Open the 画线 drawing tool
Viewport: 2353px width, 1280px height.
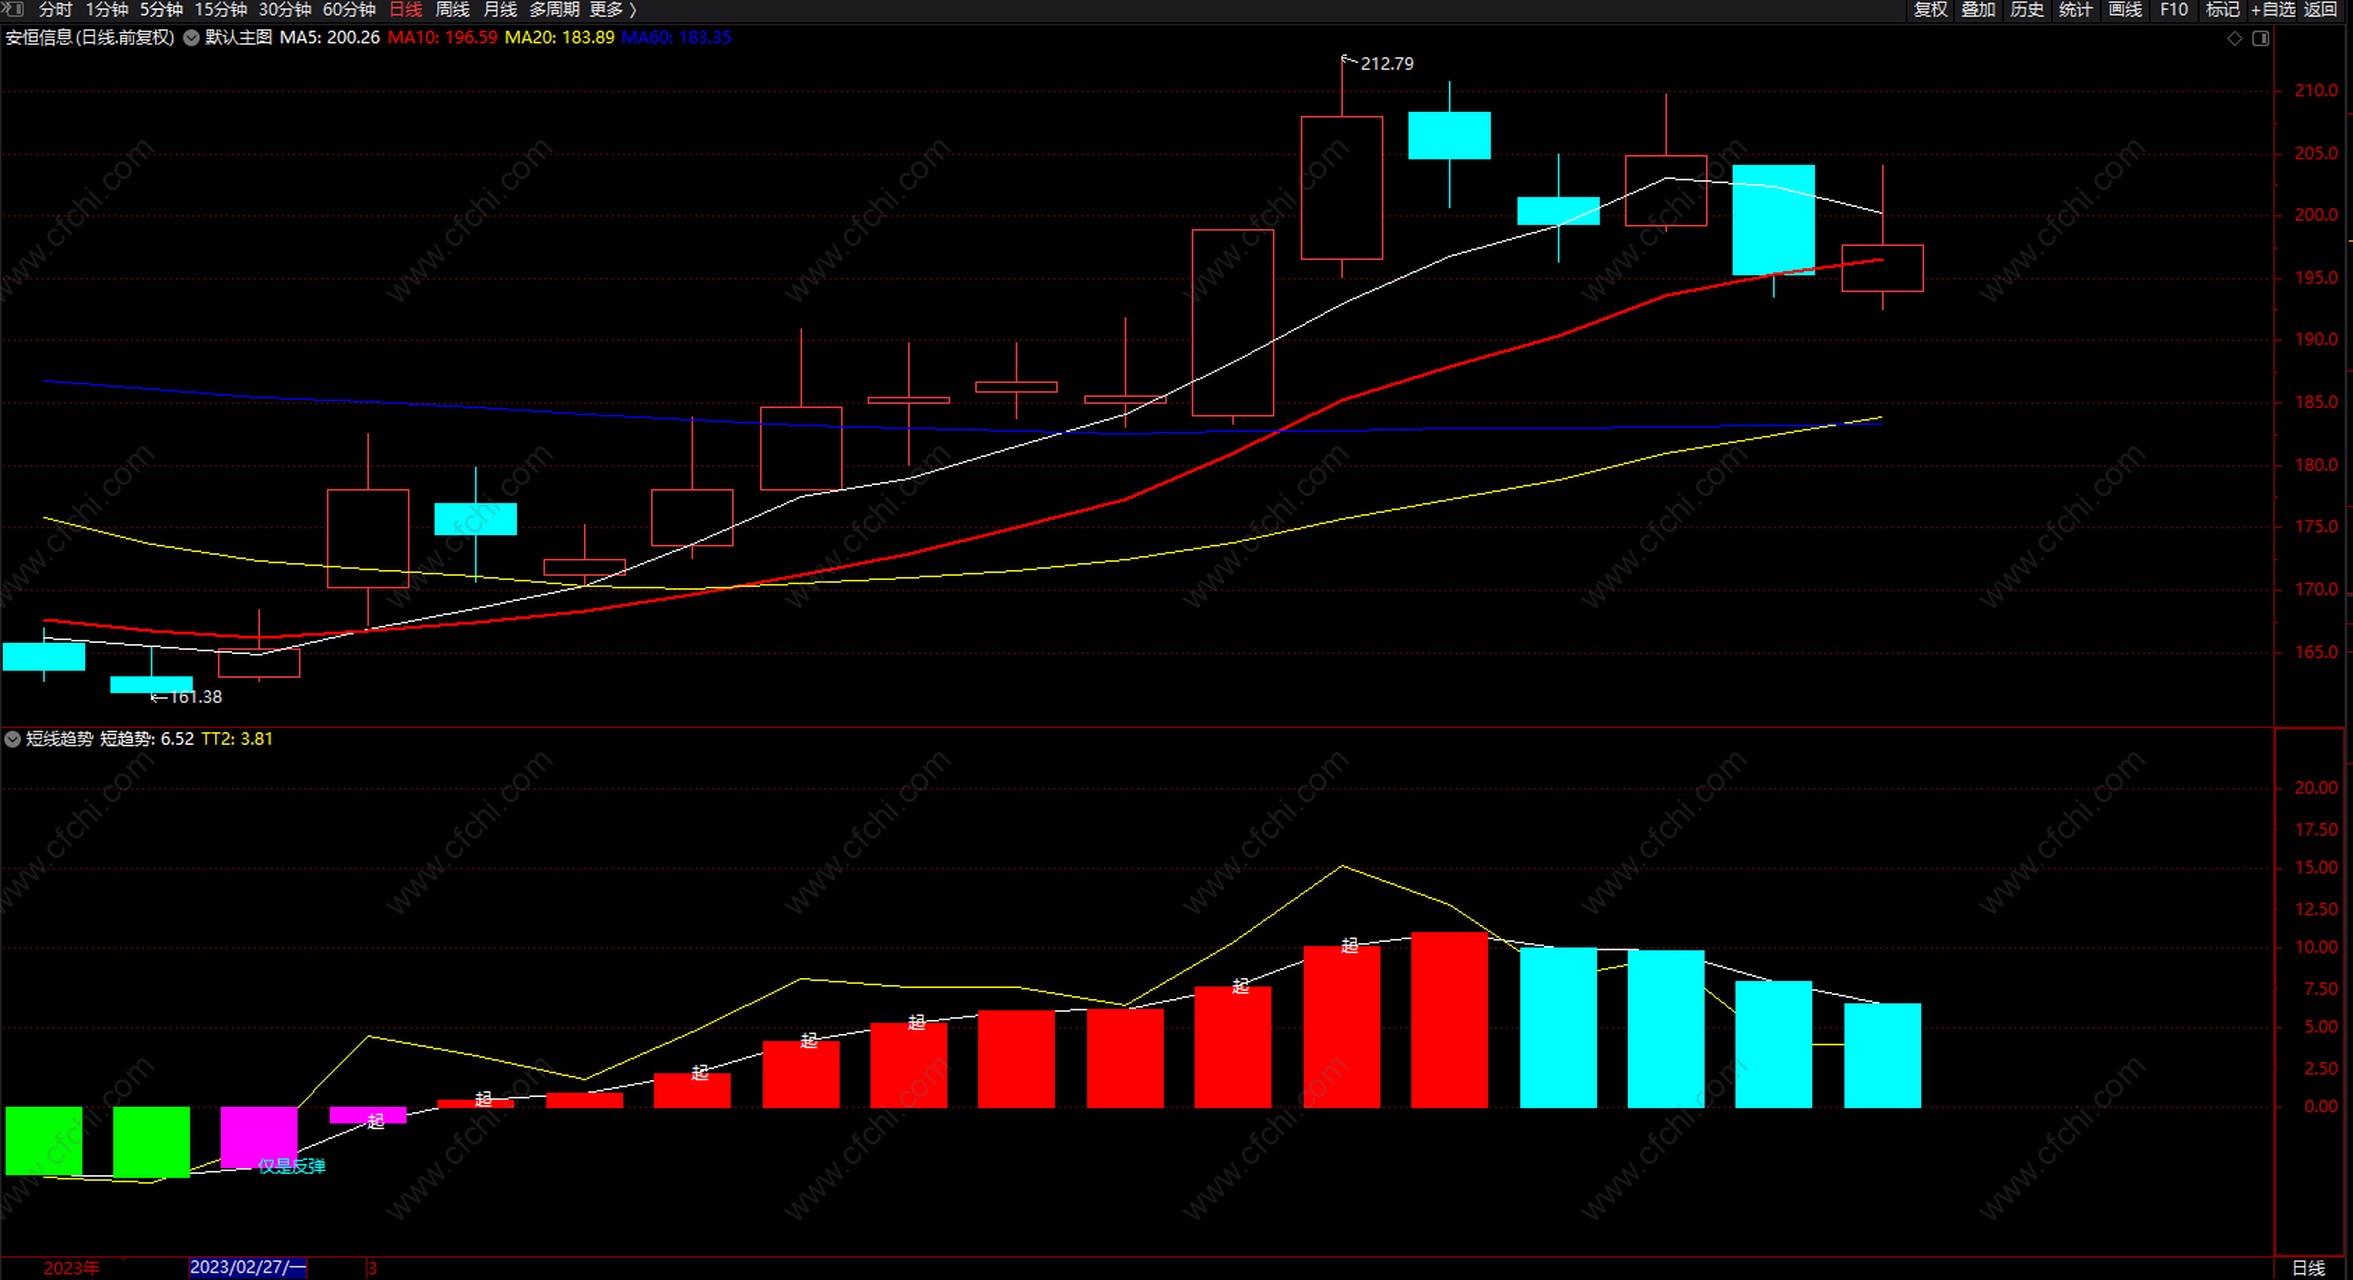coord(2124,10)
